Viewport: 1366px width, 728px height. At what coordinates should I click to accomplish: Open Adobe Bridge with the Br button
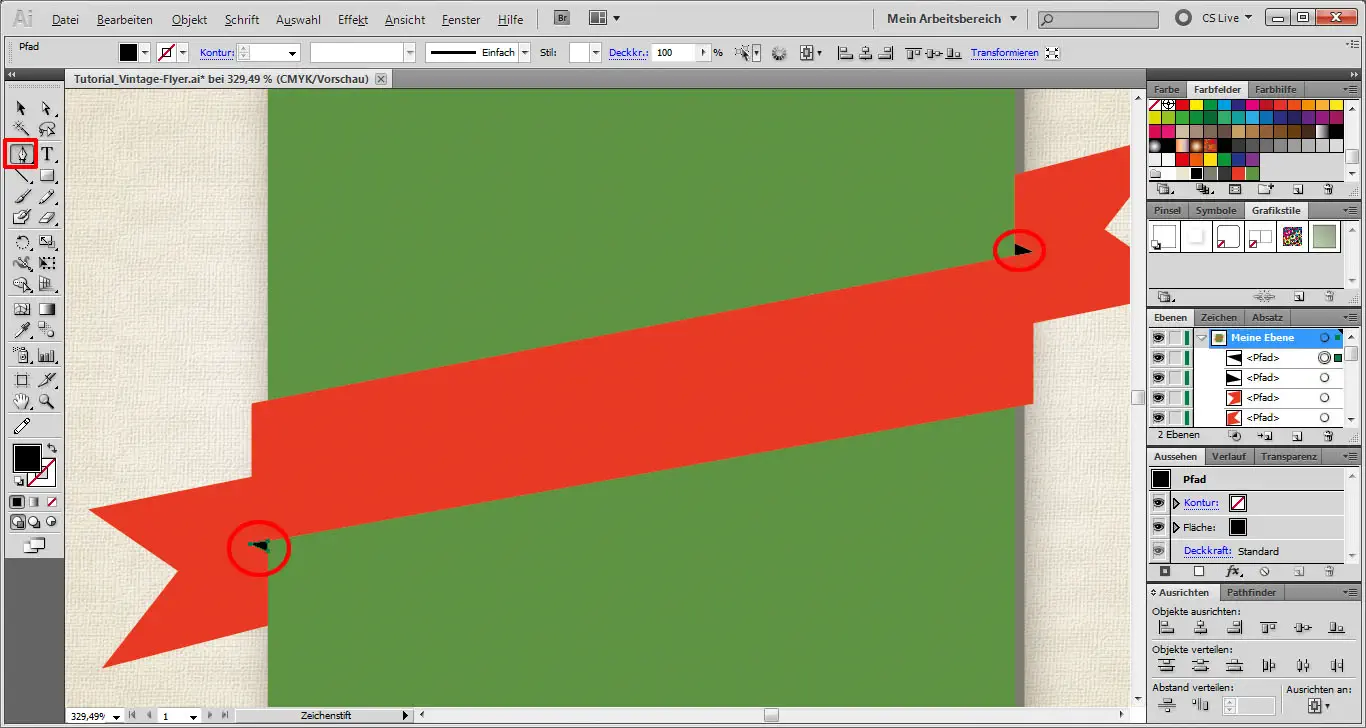[563, 18]
